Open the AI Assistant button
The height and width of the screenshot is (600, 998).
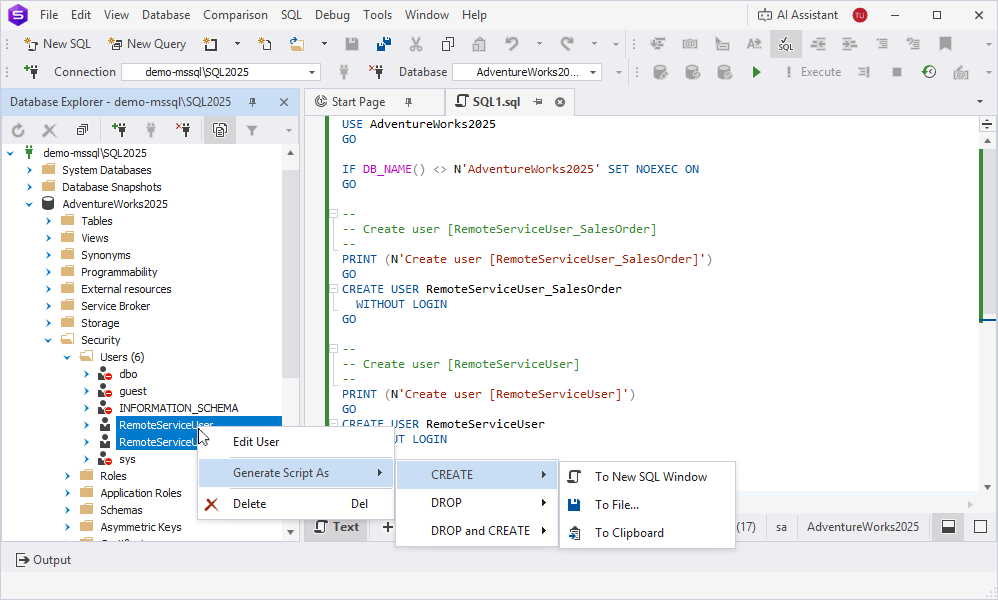click(x=798, y=15)
